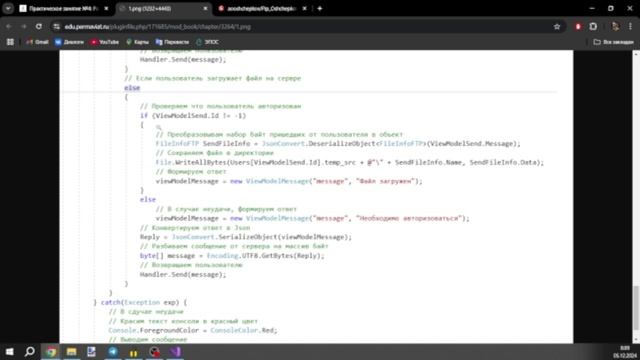Go back to previous page
Image resolution: width=640 pixels, height=360 pixels.
pos(9,27)
